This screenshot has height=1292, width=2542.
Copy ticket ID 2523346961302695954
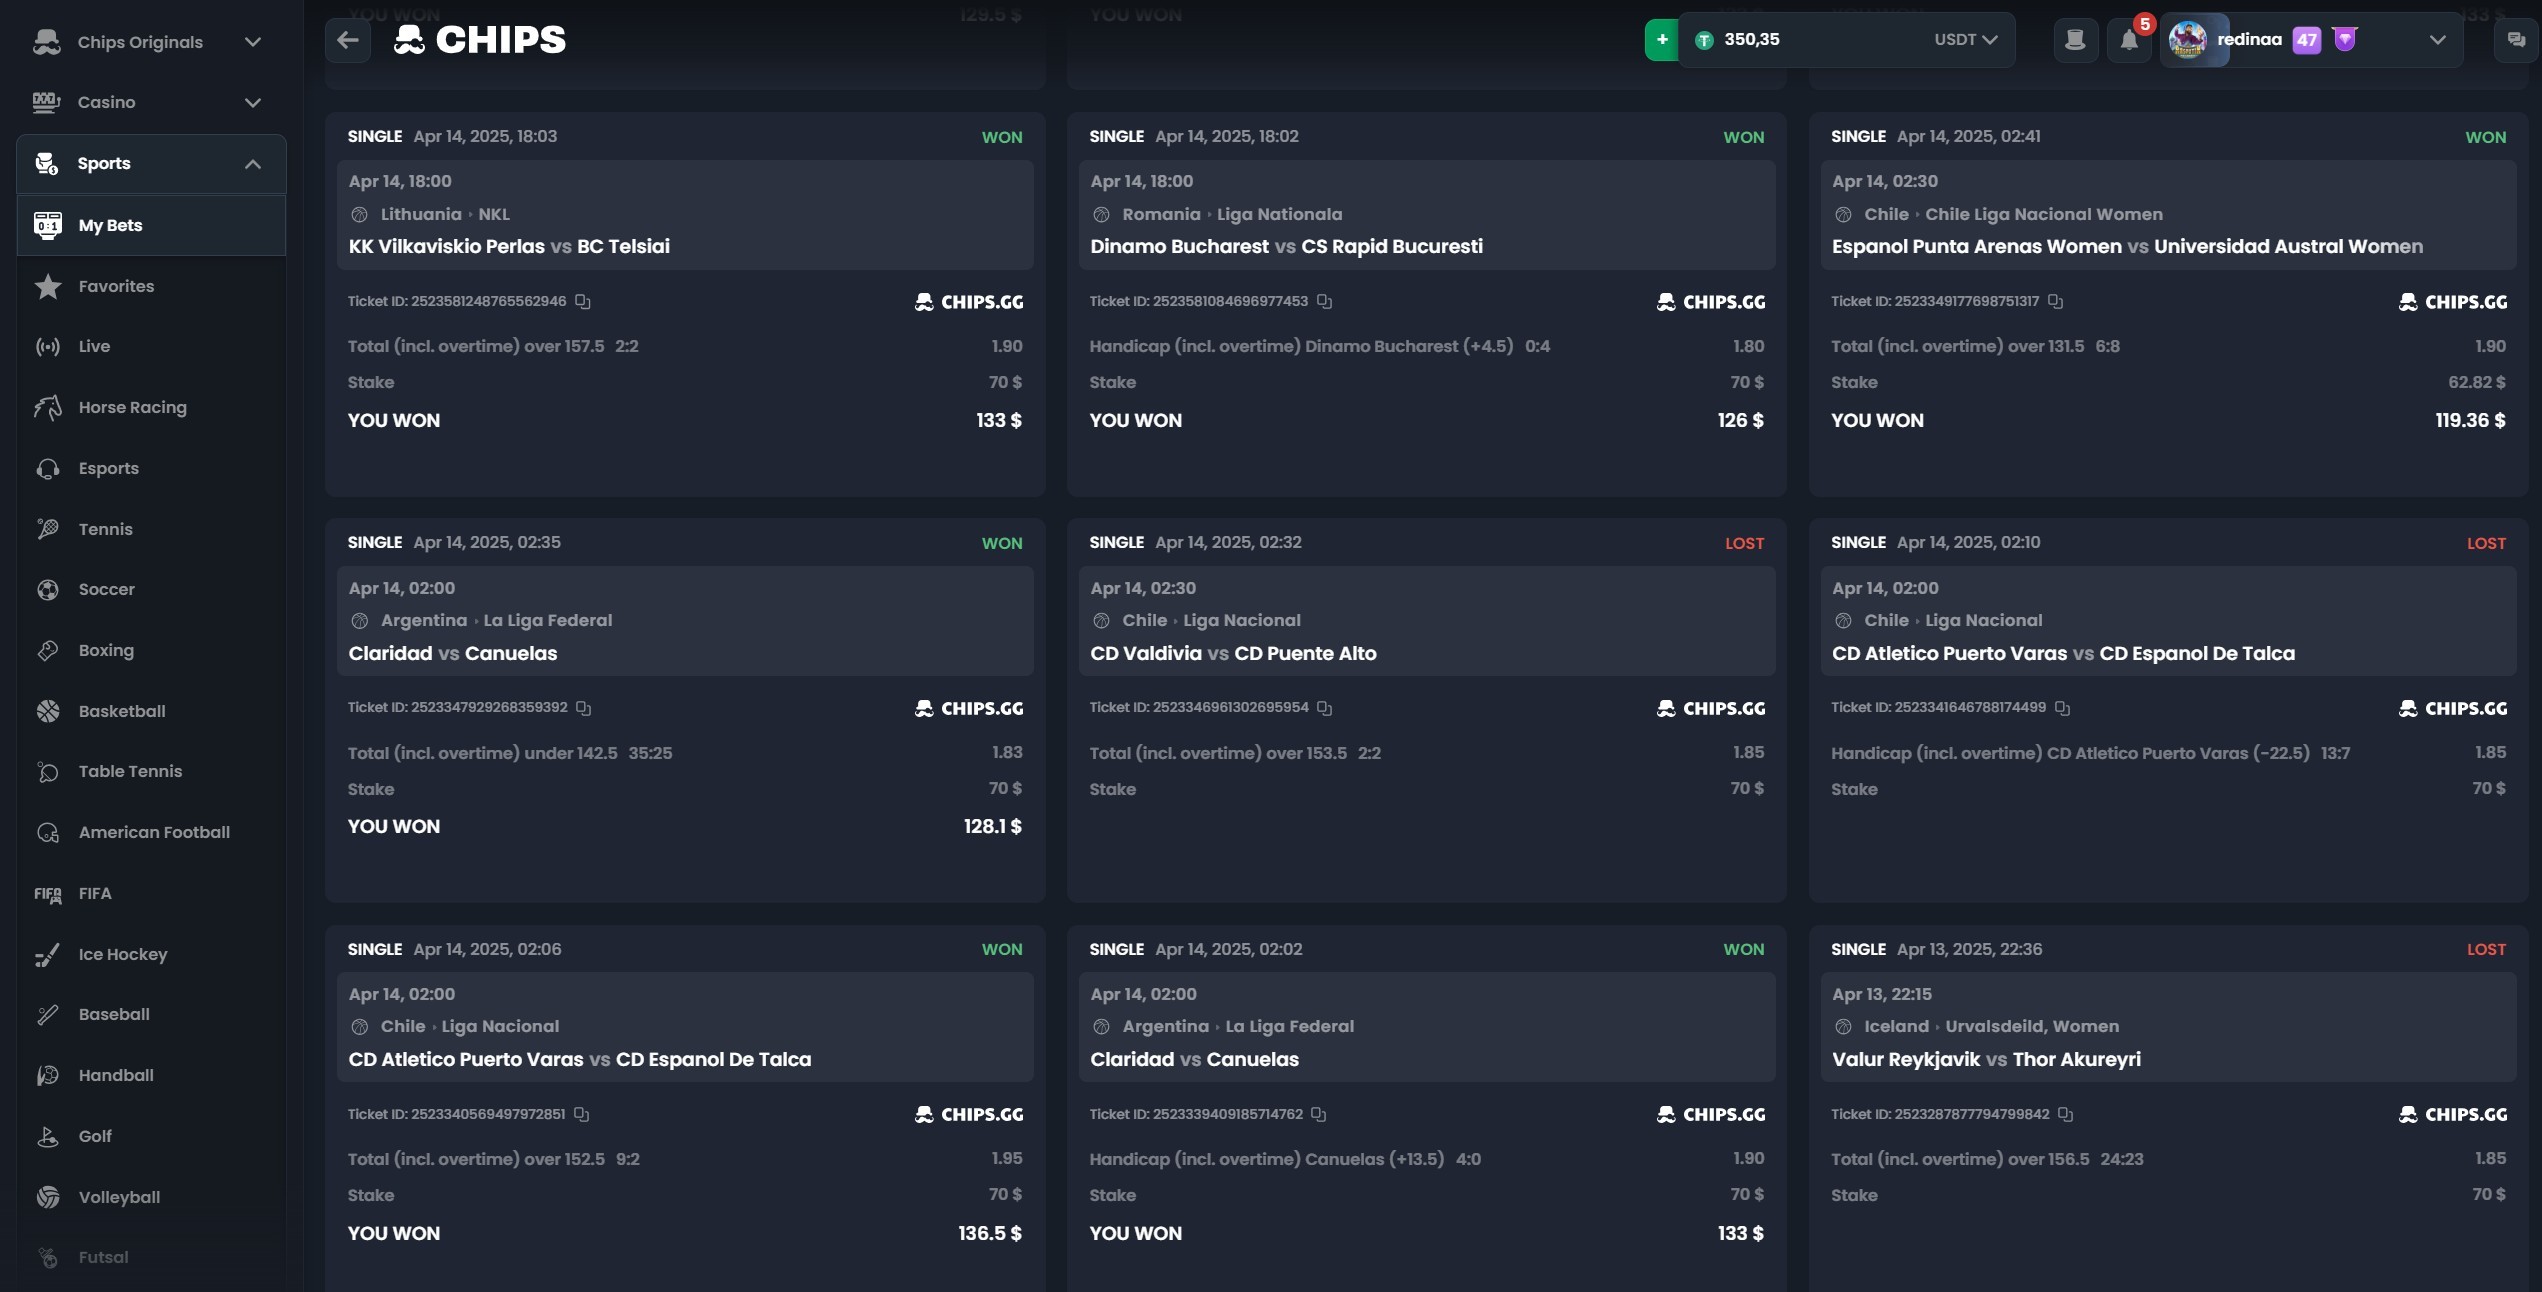click(1325, 708)
